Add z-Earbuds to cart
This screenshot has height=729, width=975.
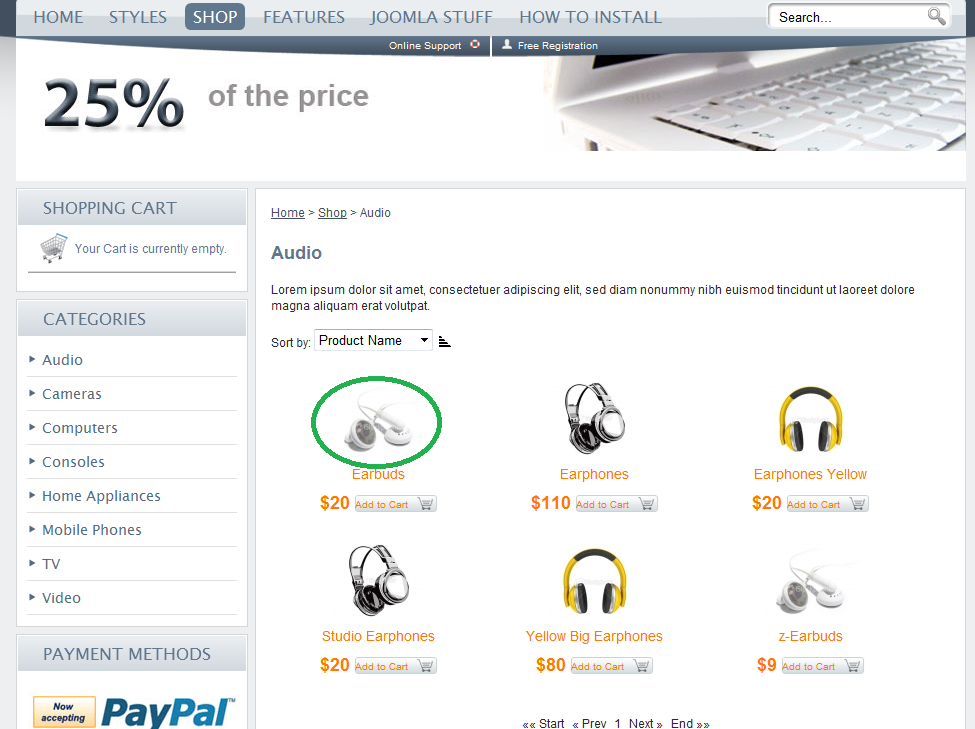click(x=822, y=666)
